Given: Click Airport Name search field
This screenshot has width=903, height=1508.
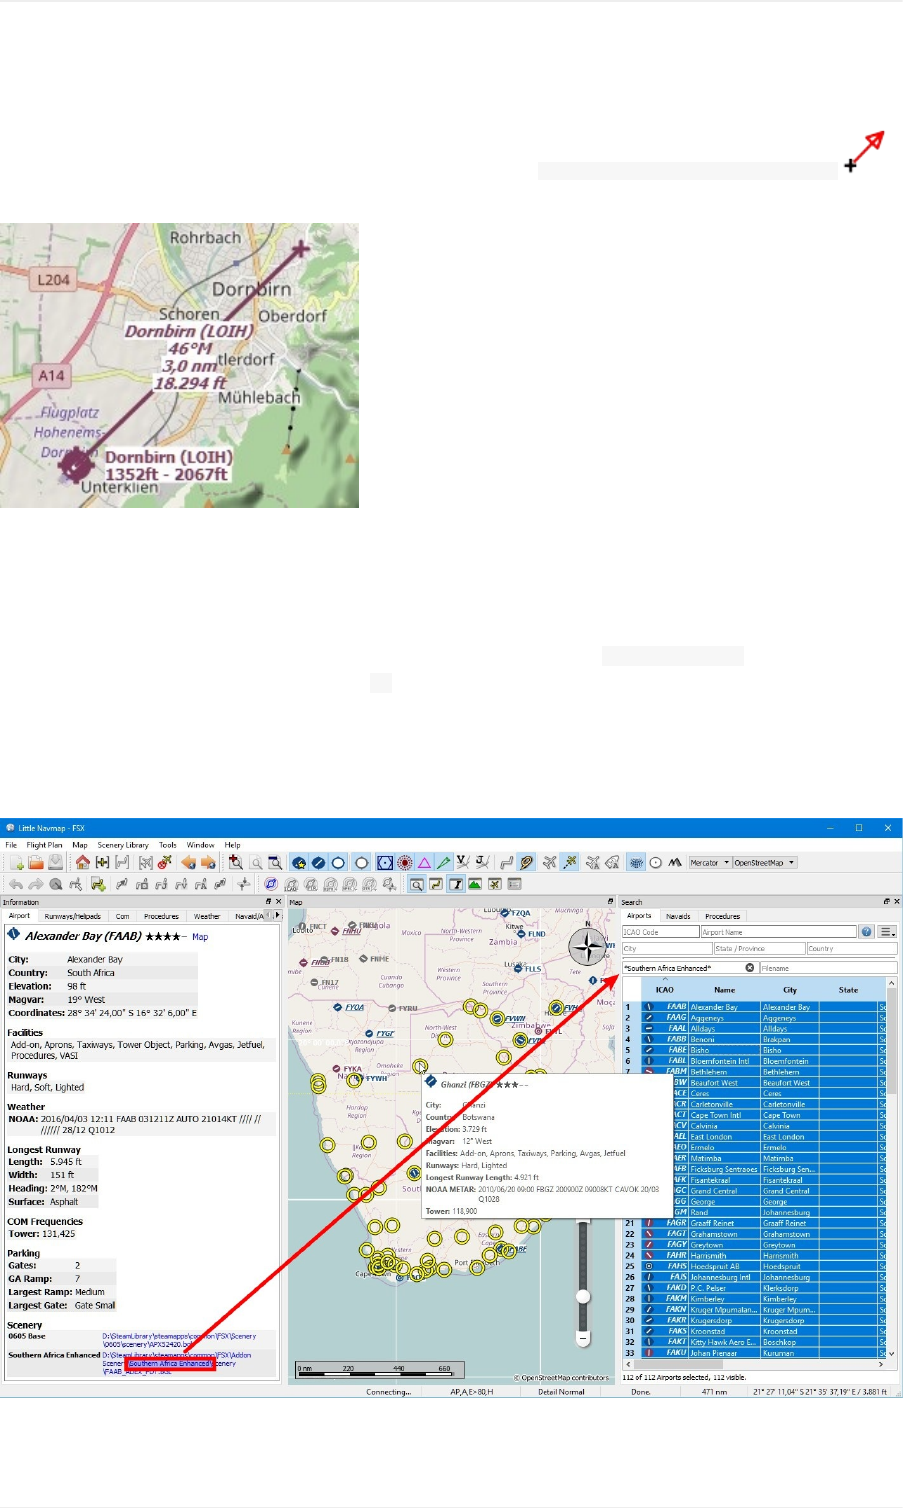Looking at the screenshot, I should pos(778,932).
